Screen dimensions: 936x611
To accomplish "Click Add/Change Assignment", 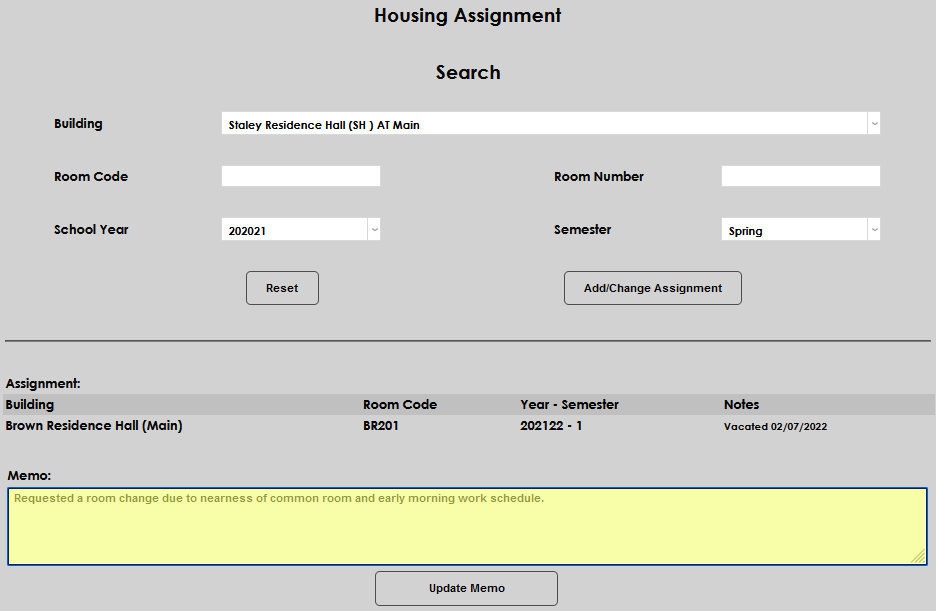I will pos(652,287).
